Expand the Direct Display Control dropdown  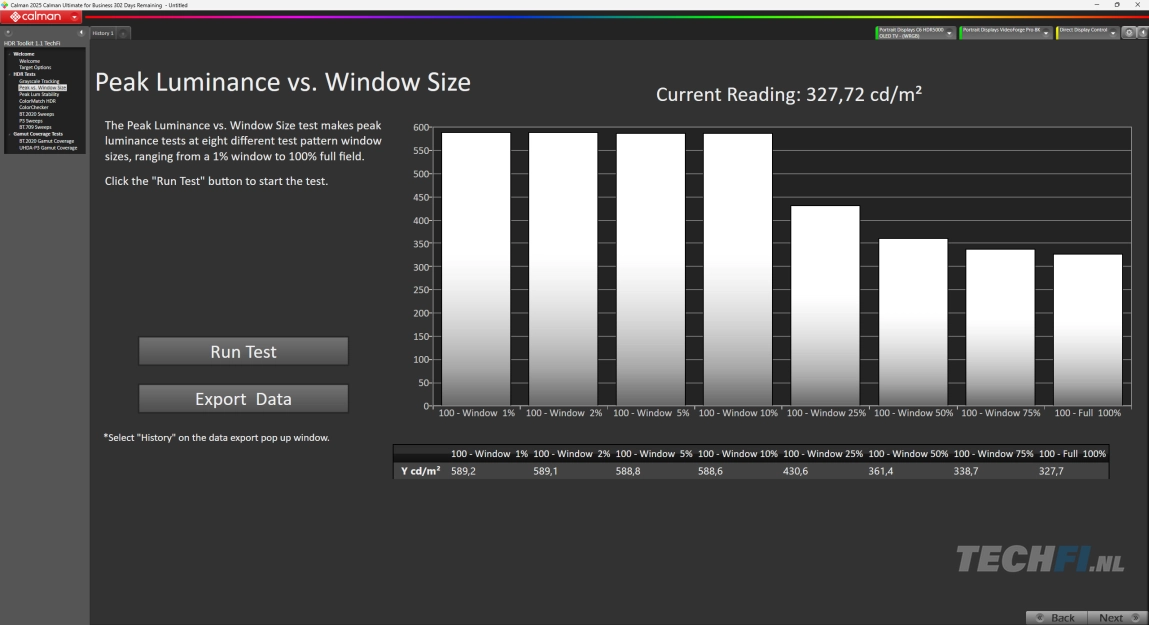[x=1113, y=33]
